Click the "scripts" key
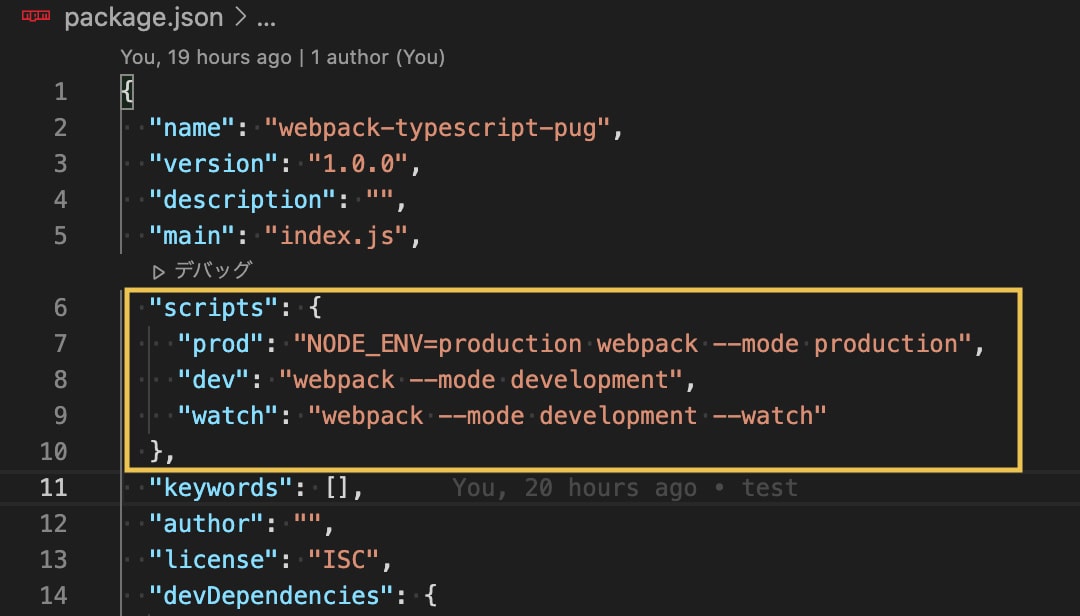The image size is (1080, 616). [x=214, y=307]
